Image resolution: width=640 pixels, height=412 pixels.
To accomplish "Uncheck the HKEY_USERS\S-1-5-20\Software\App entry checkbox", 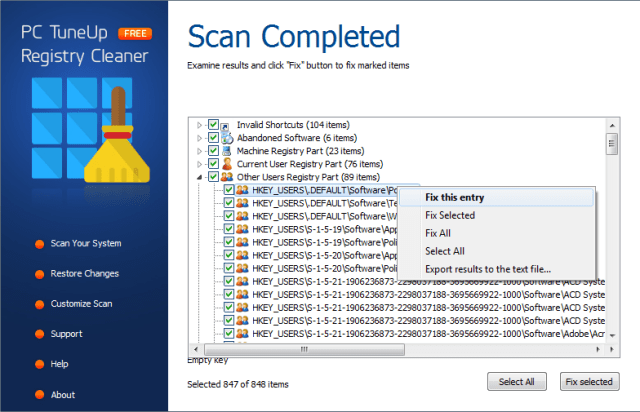I will coord(229,255).
